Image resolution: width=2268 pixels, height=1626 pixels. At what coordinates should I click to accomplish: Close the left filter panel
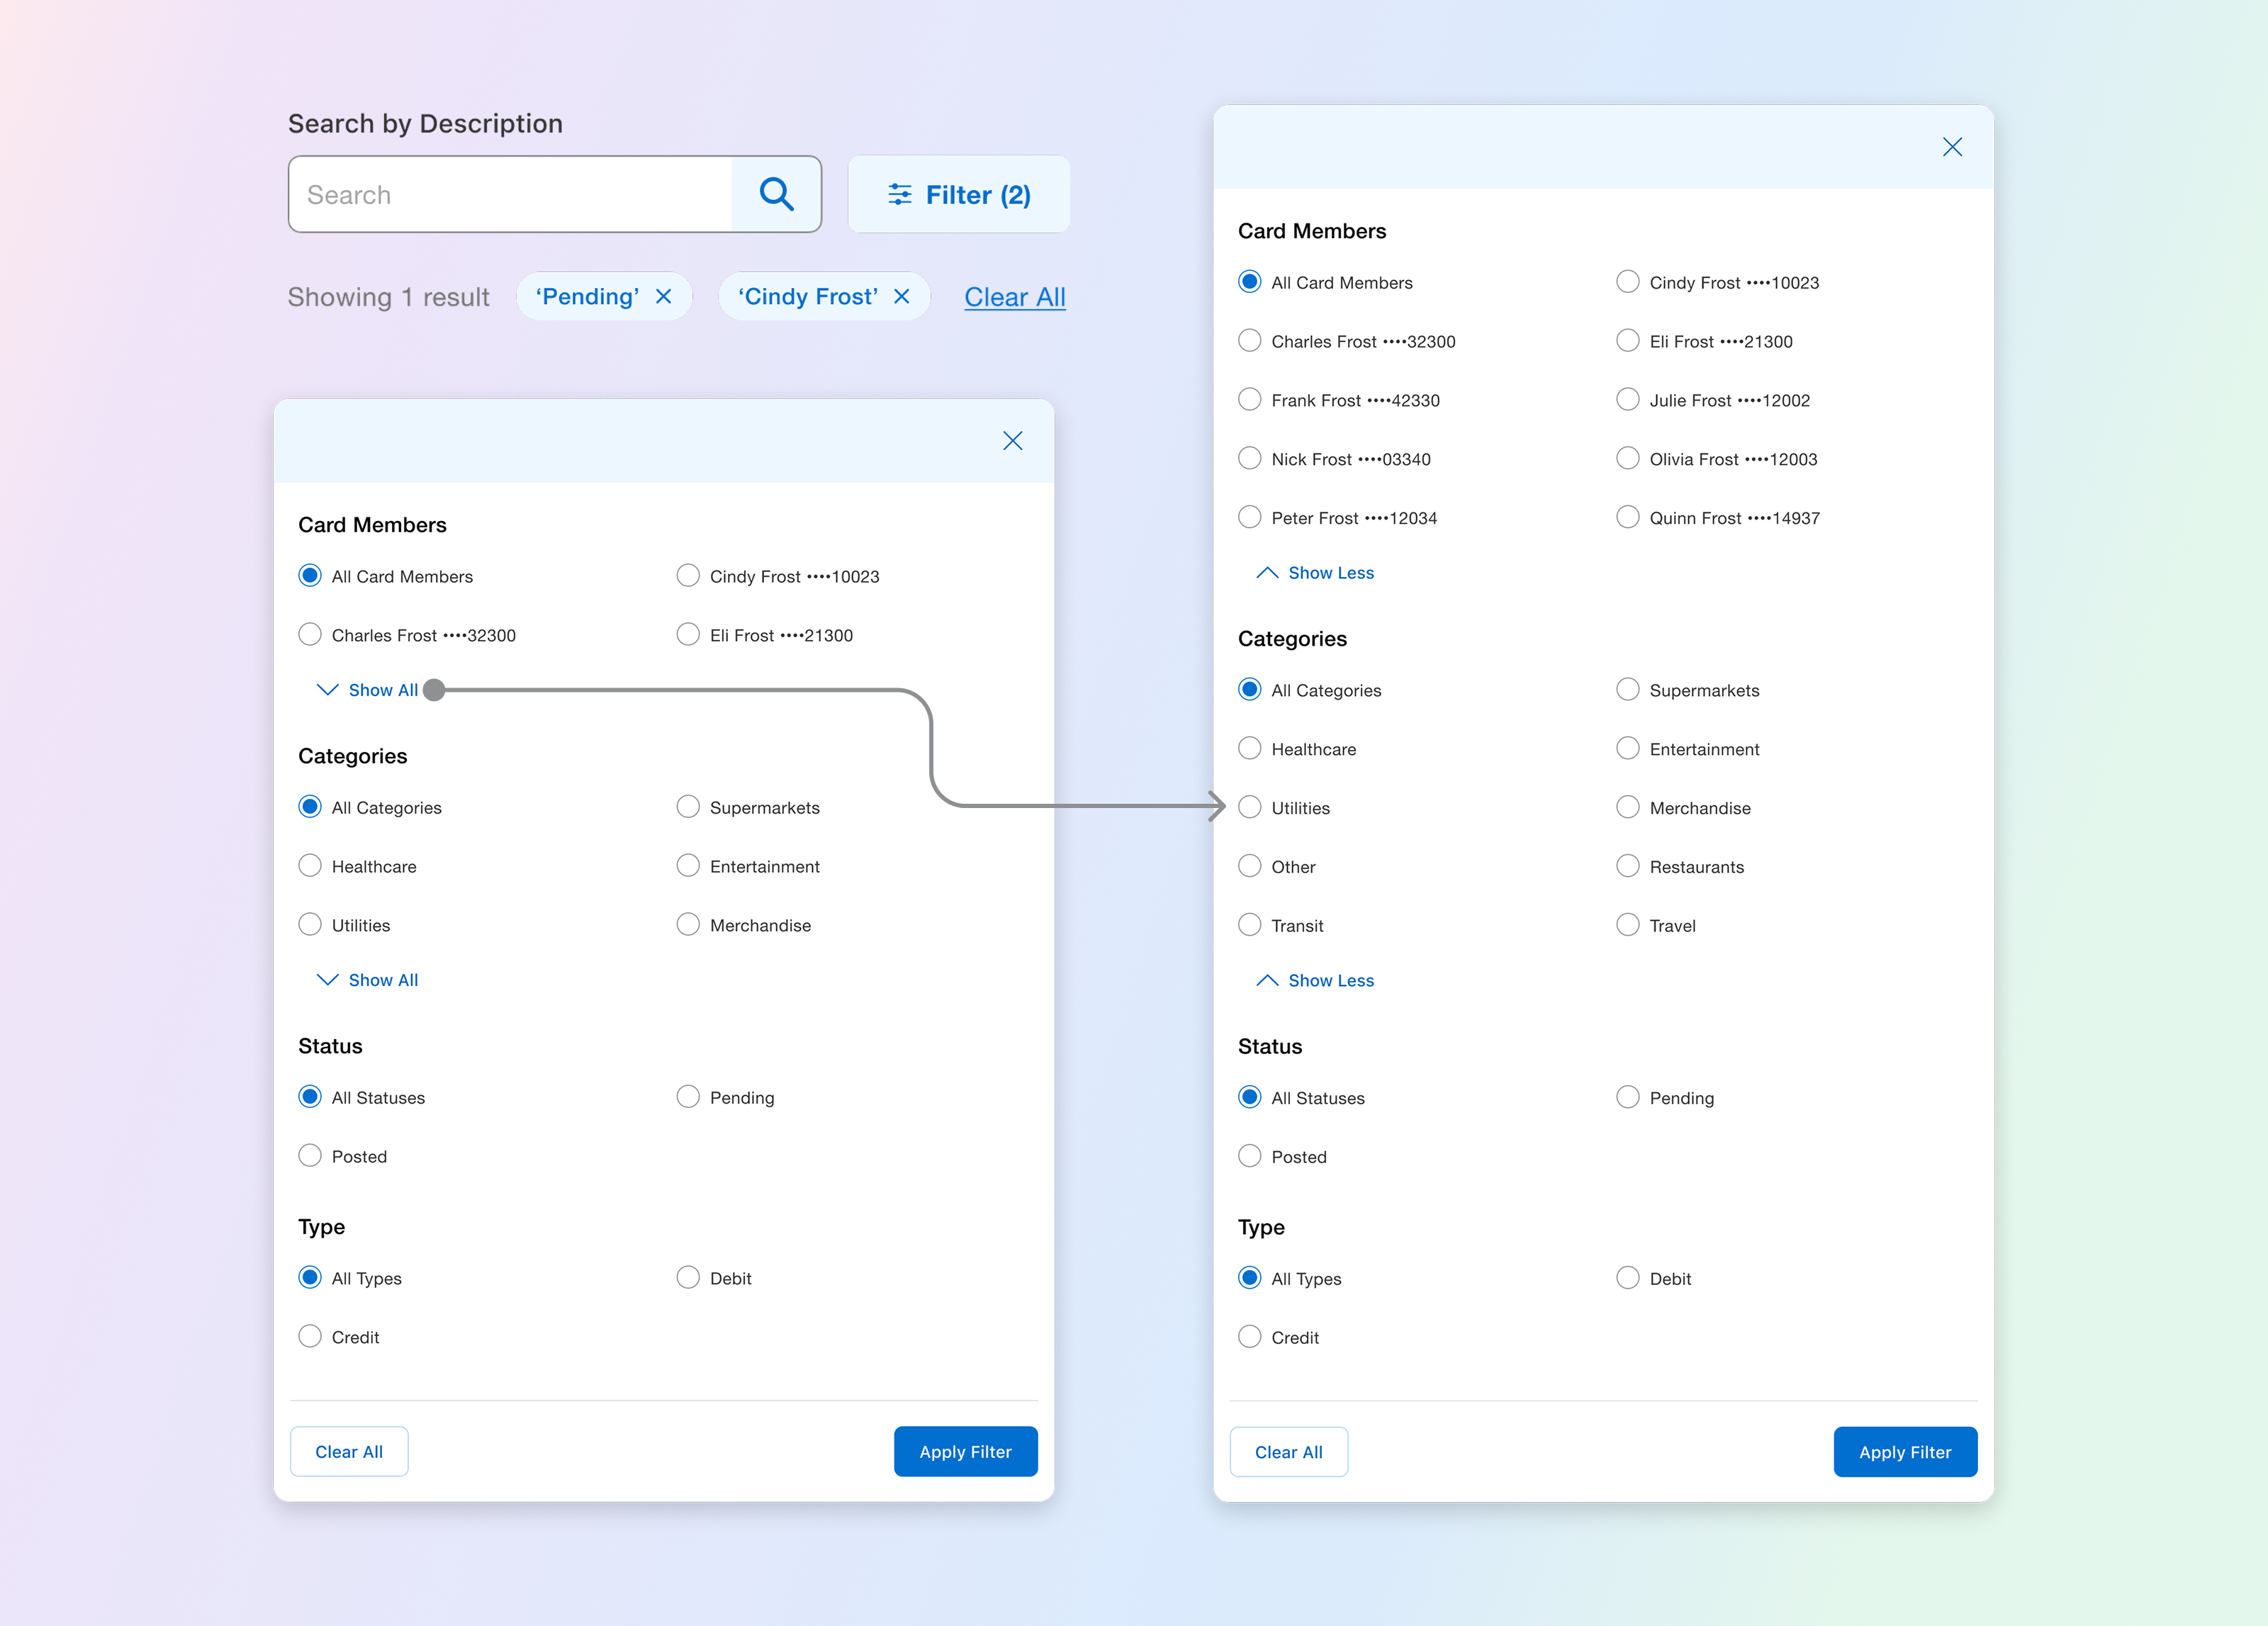1012,441
